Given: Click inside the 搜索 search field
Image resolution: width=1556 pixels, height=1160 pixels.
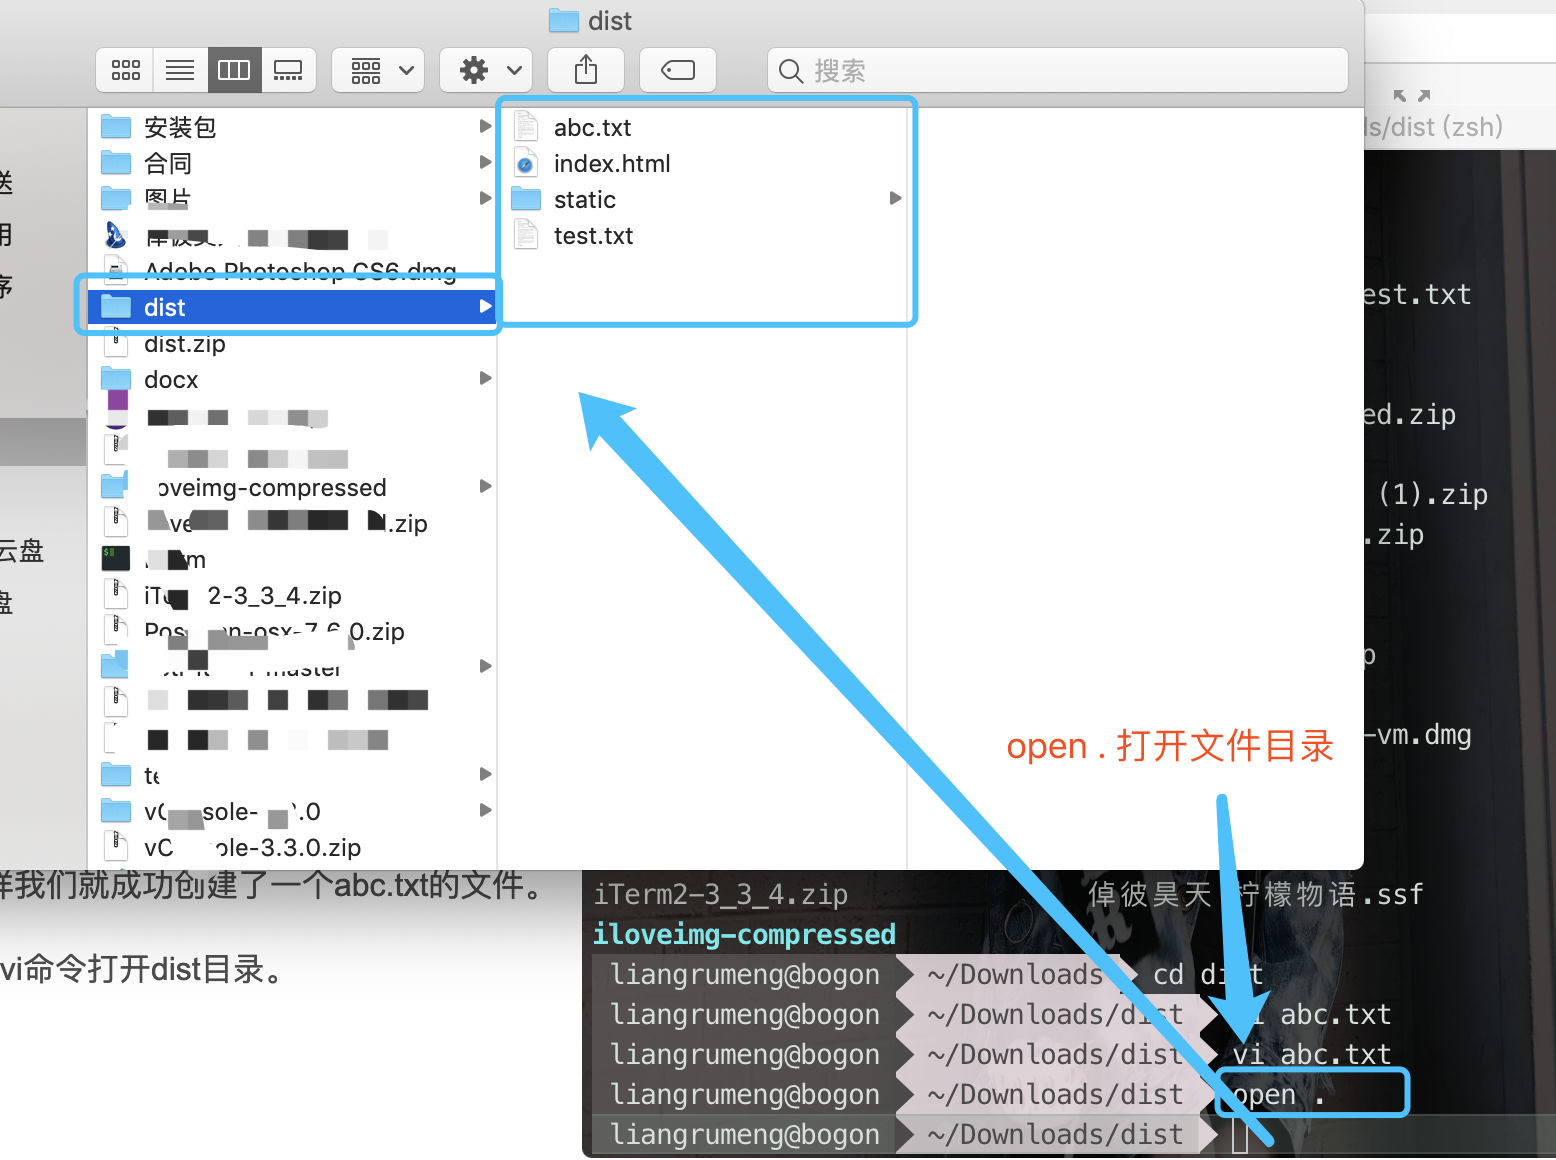Looking at the screenshot, I should point(1057,70).
